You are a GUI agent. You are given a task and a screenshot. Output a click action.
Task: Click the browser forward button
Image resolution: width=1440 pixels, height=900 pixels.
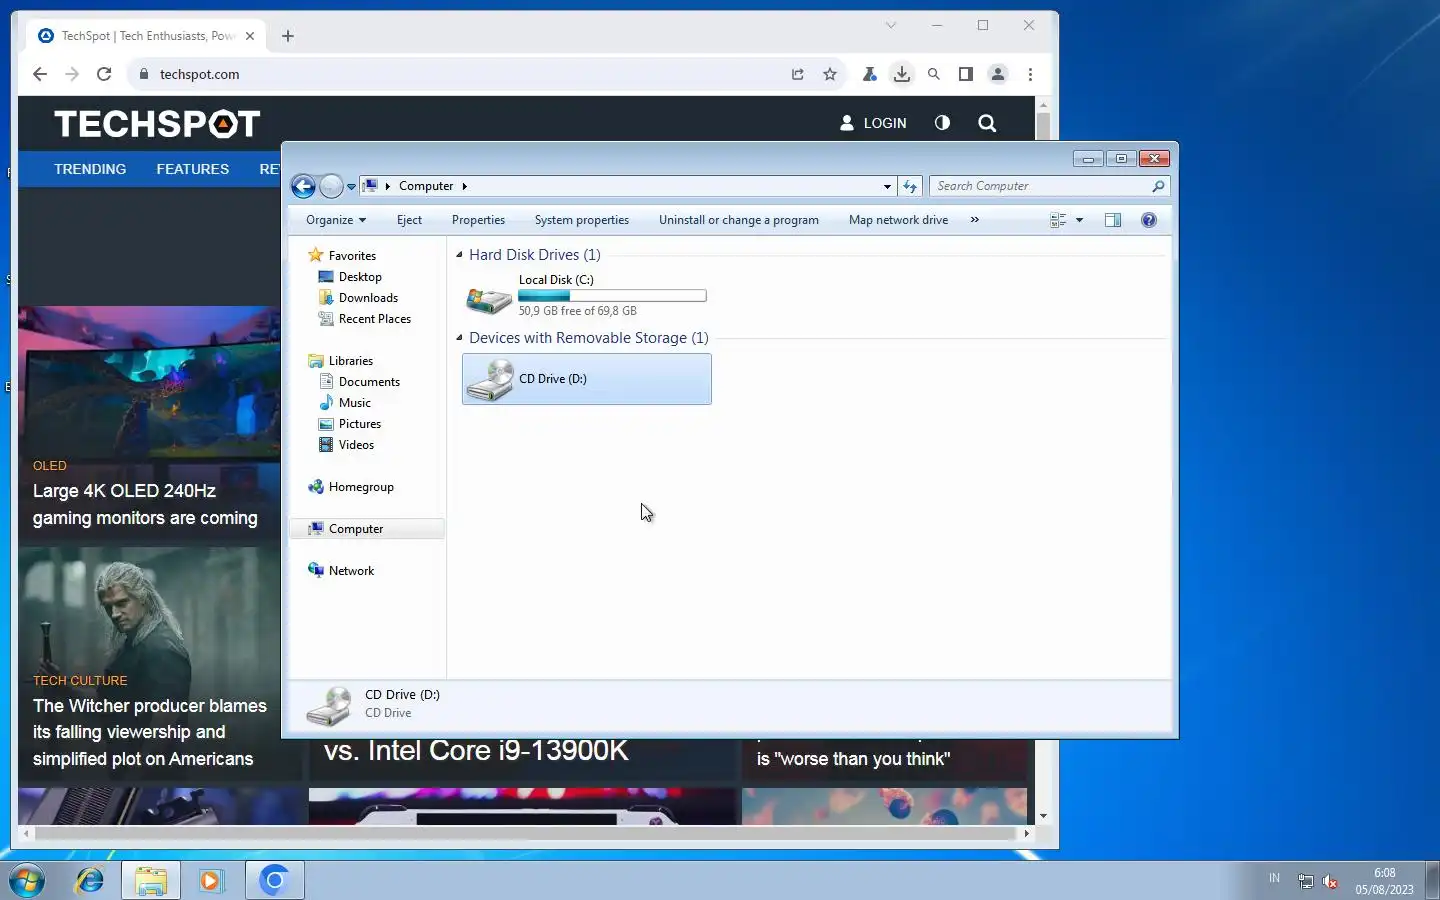pyautogui.click(x=72, y=74)
